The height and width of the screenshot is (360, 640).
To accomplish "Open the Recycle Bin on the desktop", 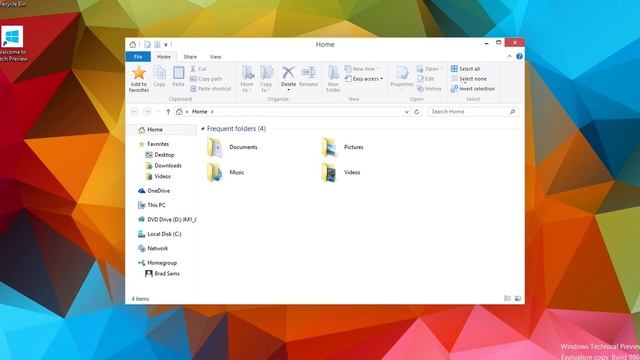I will point(12,4).
